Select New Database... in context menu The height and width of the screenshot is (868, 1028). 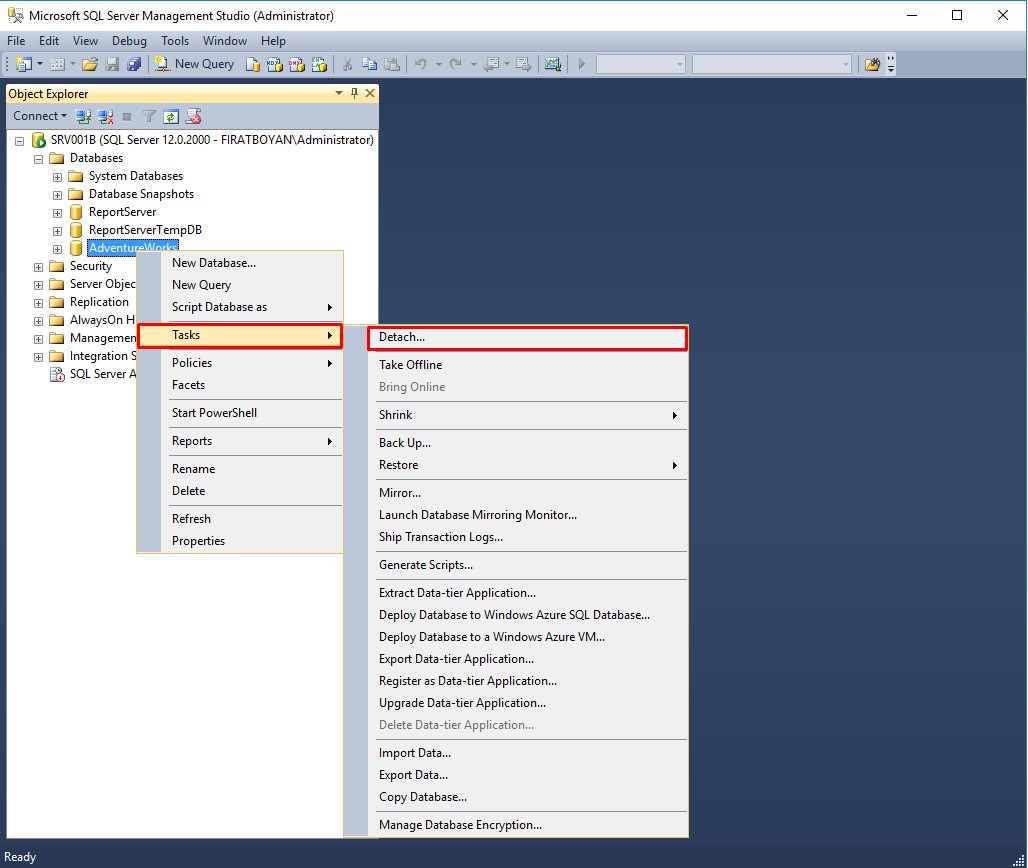[252, 264]
